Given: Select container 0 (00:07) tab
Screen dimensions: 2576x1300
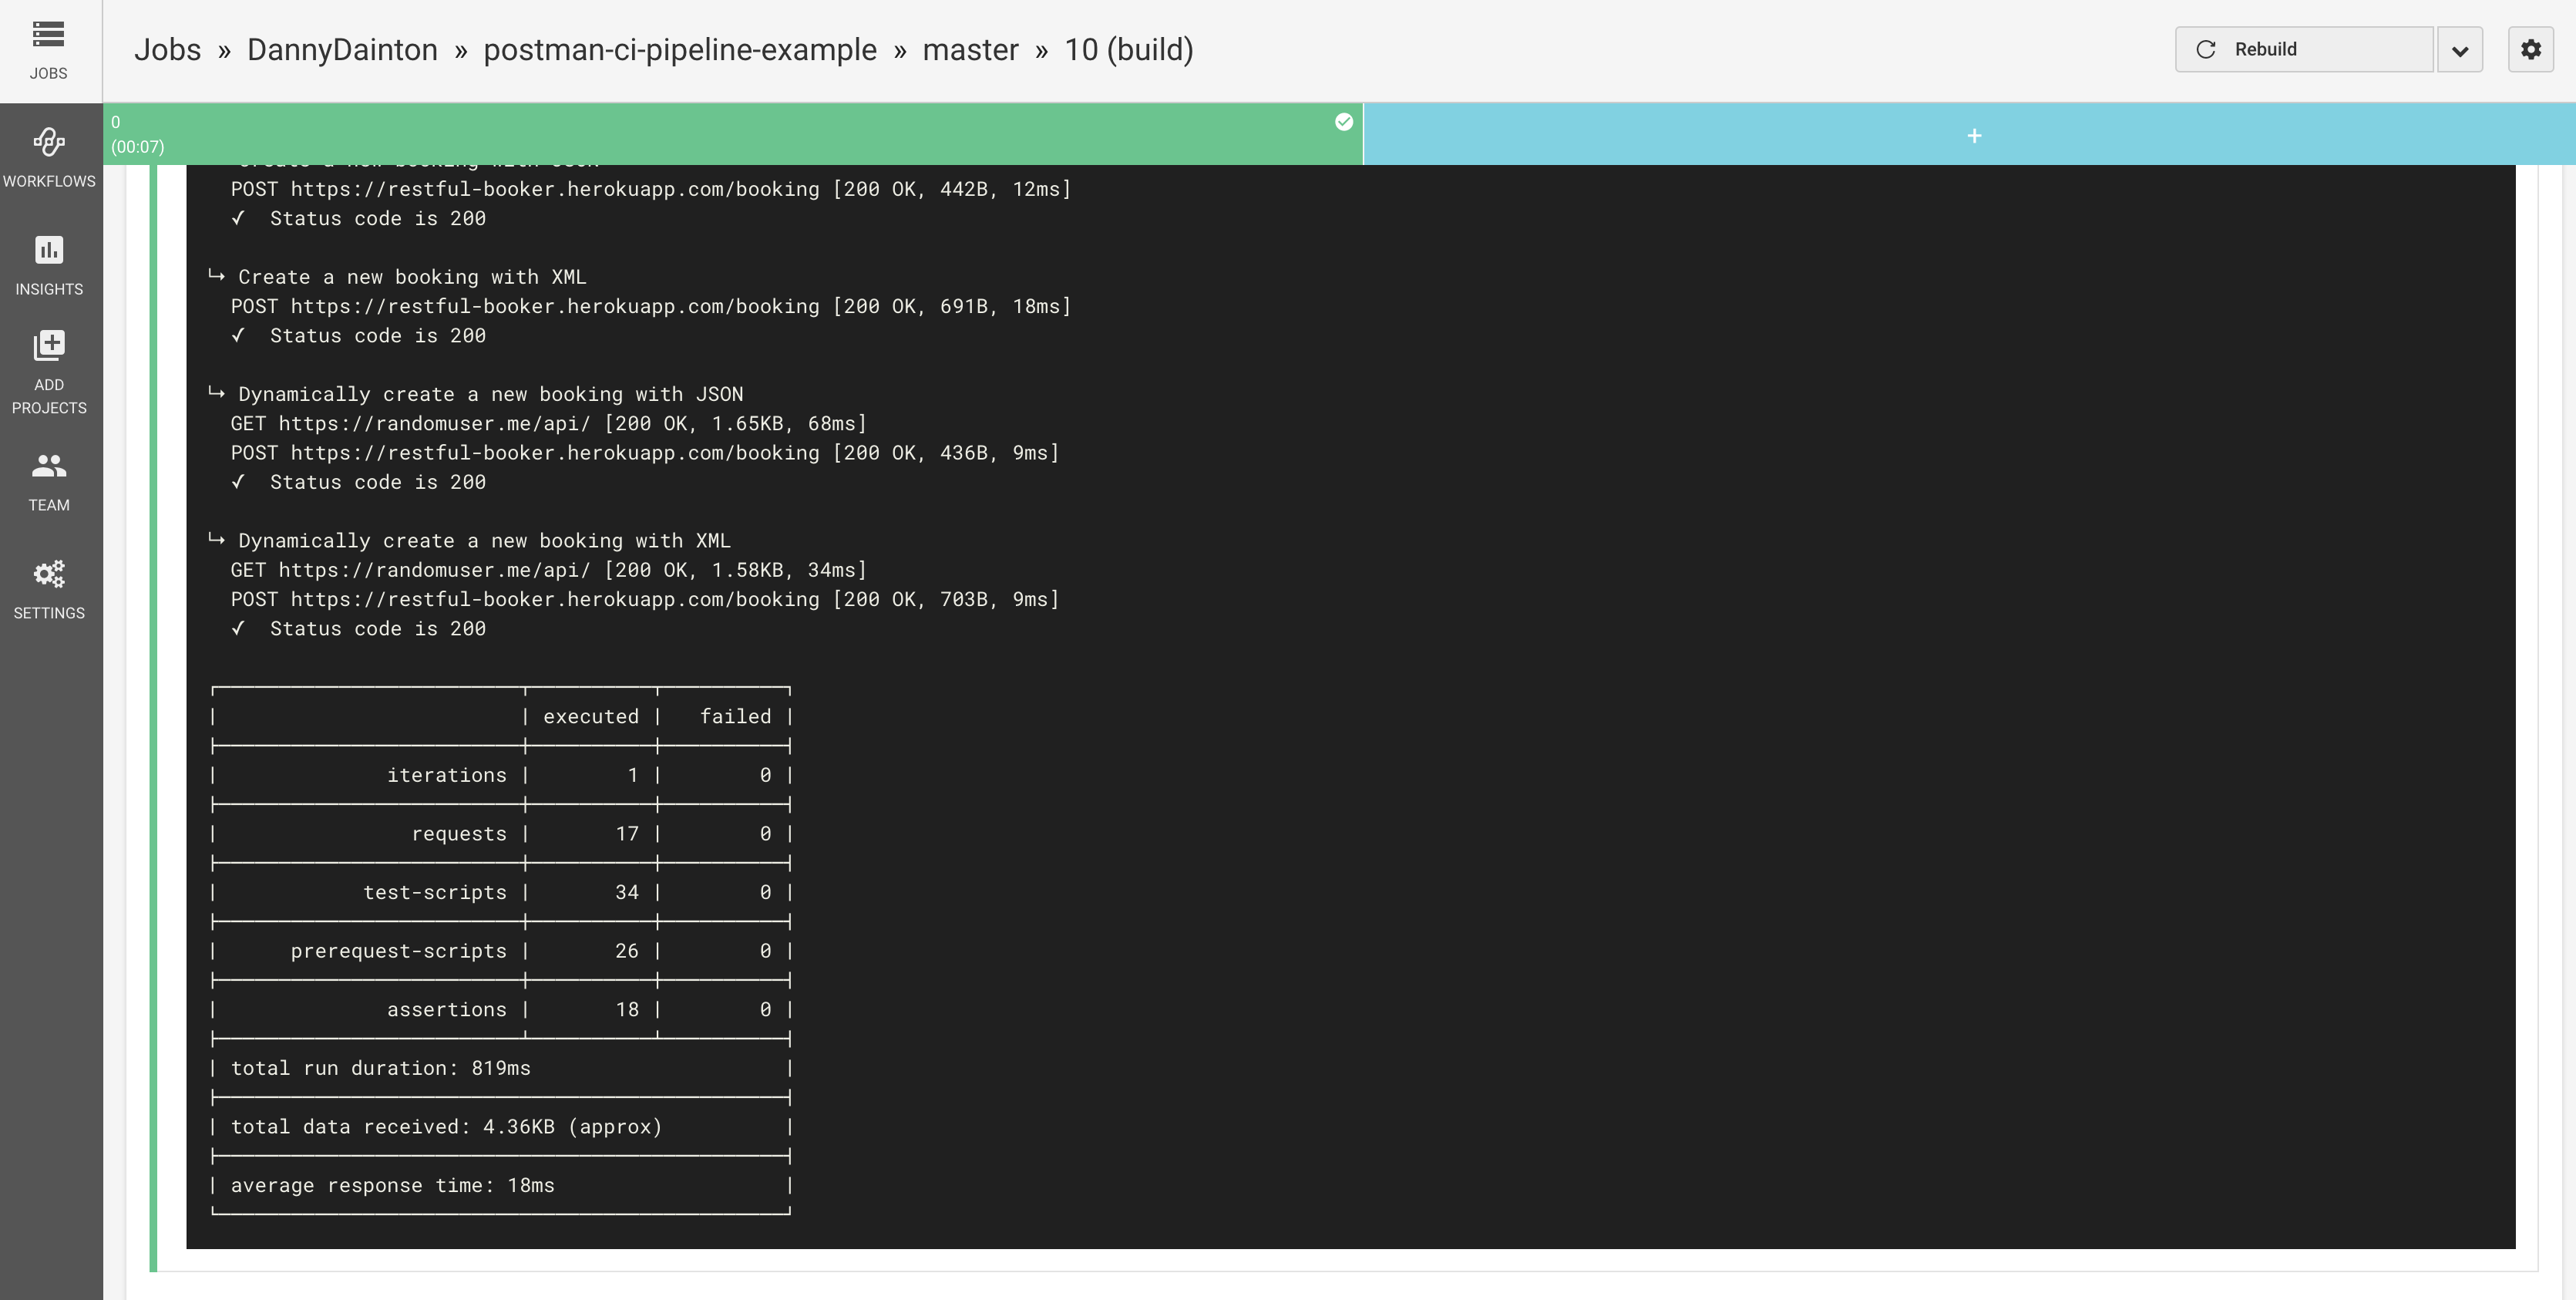Looking at the screenshot, I should [733, 135].
